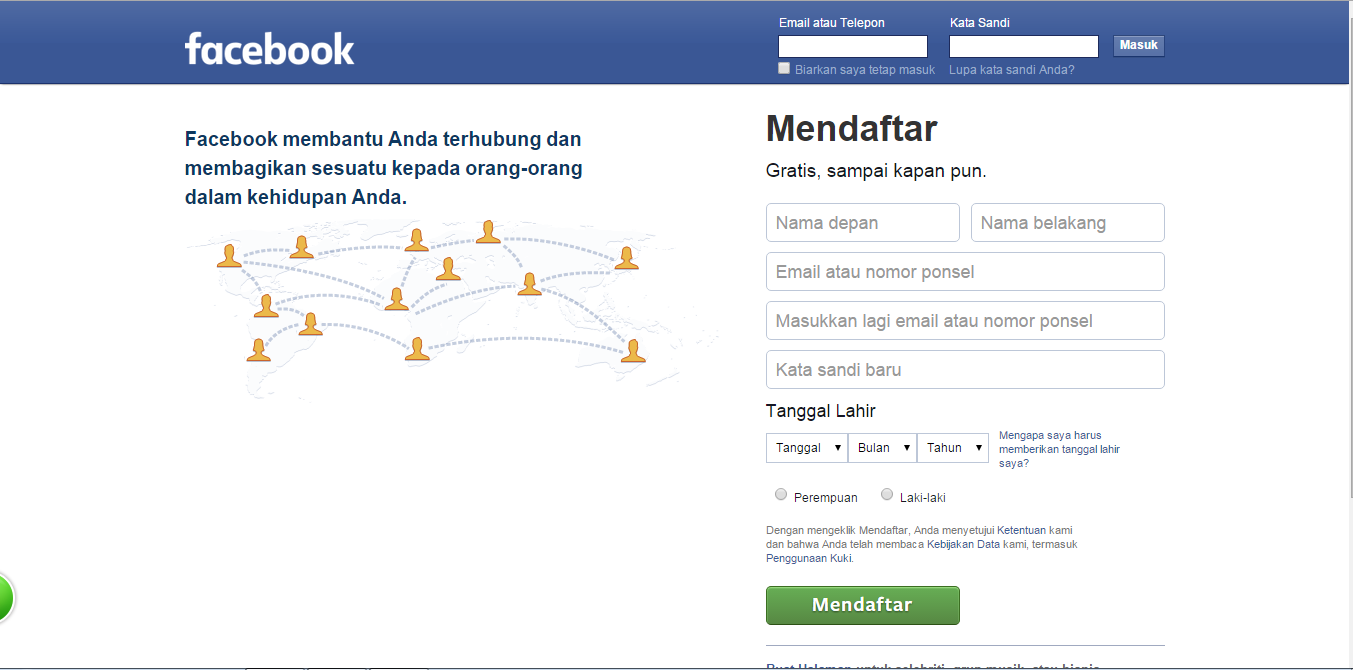Select the Laki-laki radio button
The width and height of the screenshot is (1353, 670).
887,494
